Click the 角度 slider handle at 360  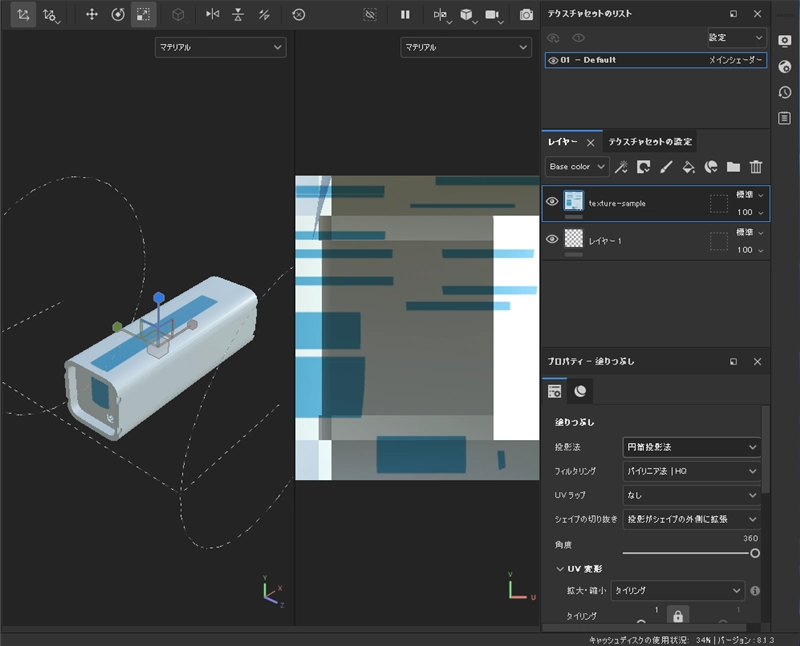coord(755,554)
